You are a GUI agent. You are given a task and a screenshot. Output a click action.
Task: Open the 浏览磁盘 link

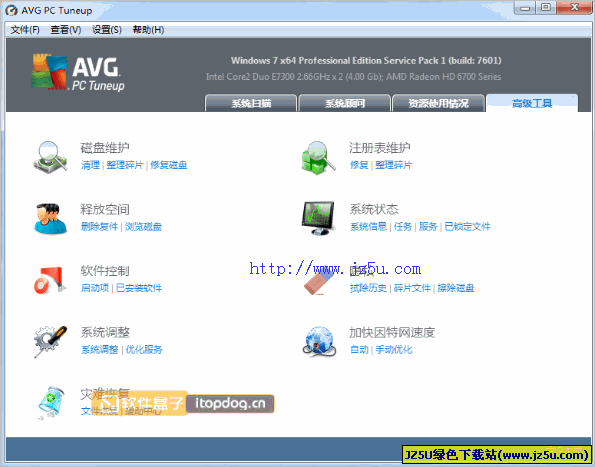[x=143, y=226]
